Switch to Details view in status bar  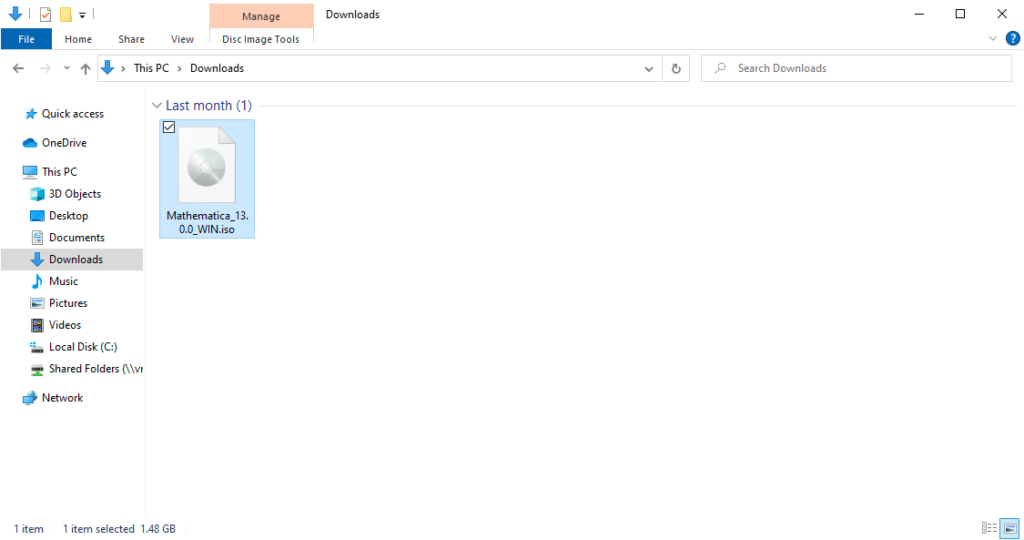989,528
